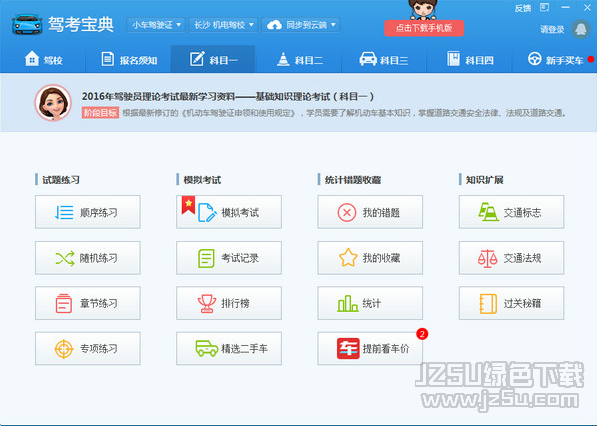Open 统计 bar chart icon
This screenshot has width=597, height=426.
tap(347, 303)
